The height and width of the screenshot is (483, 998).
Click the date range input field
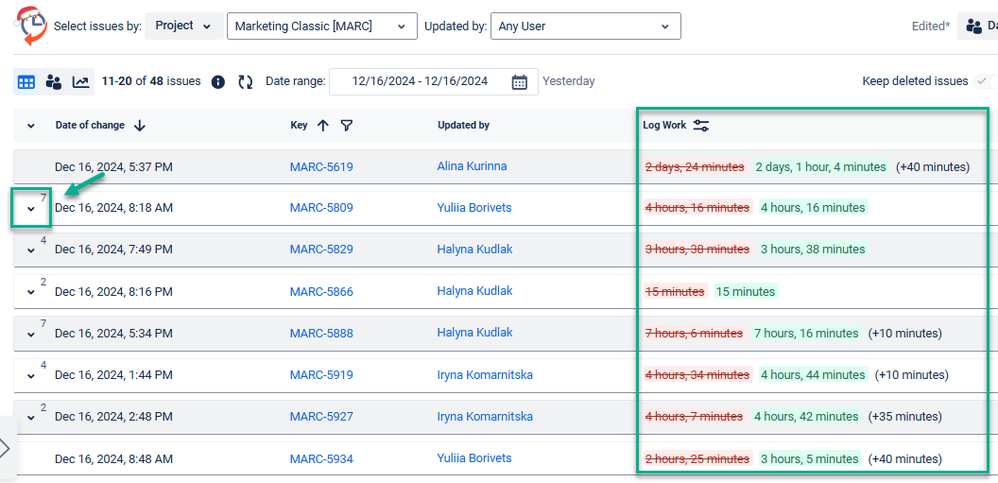pos(433,81)
